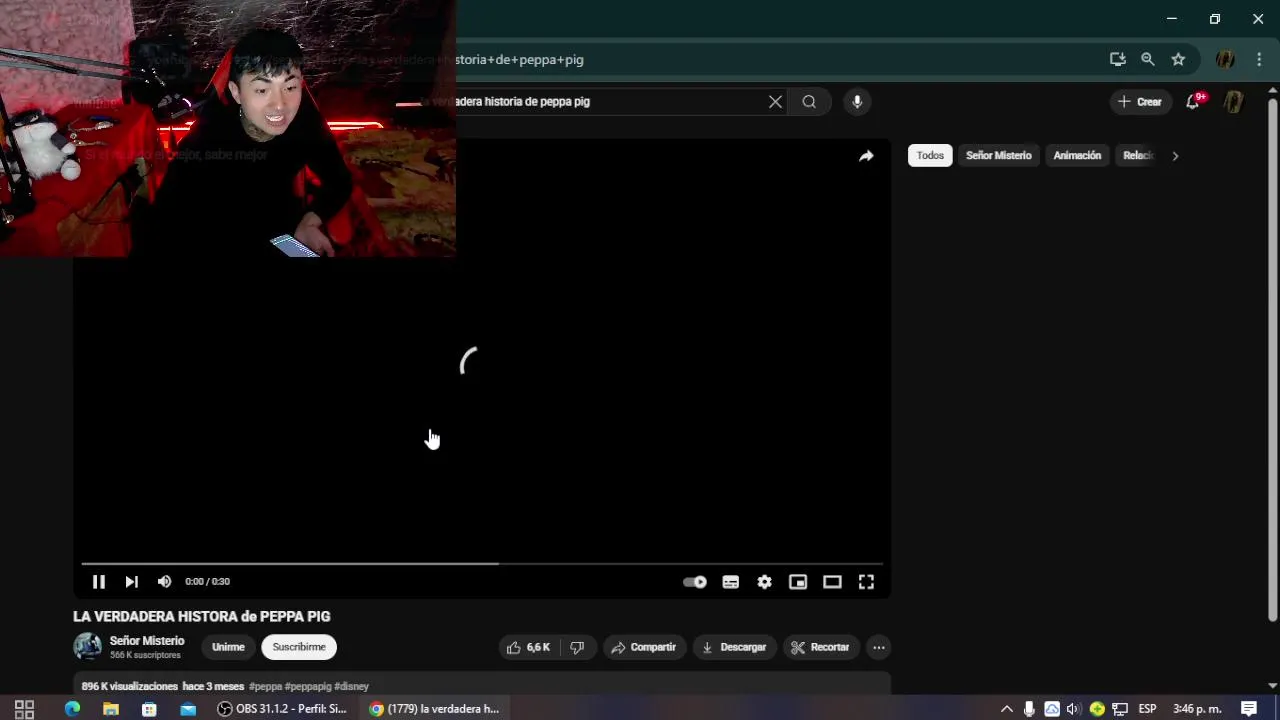Open the Compartir share dialog
Screen dimensions: 1280x720
pyautogui.click(x=644, y=647)
